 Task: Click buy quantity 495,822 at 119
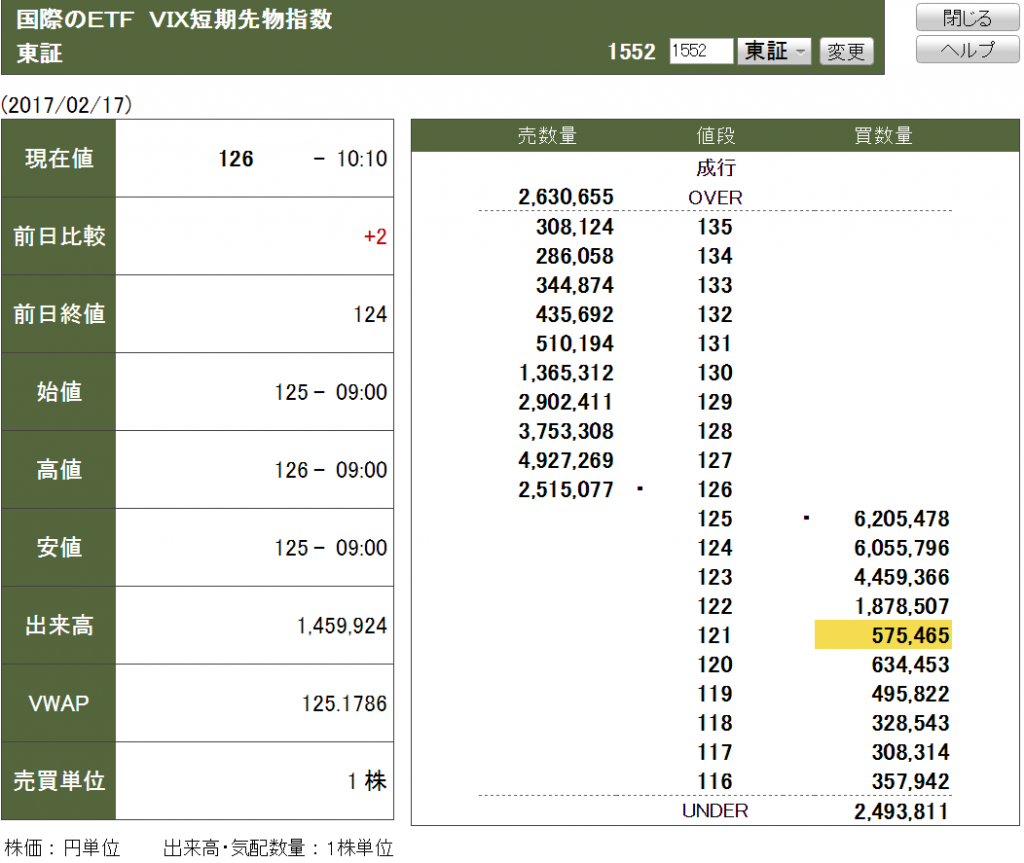(x=910, y=694)
